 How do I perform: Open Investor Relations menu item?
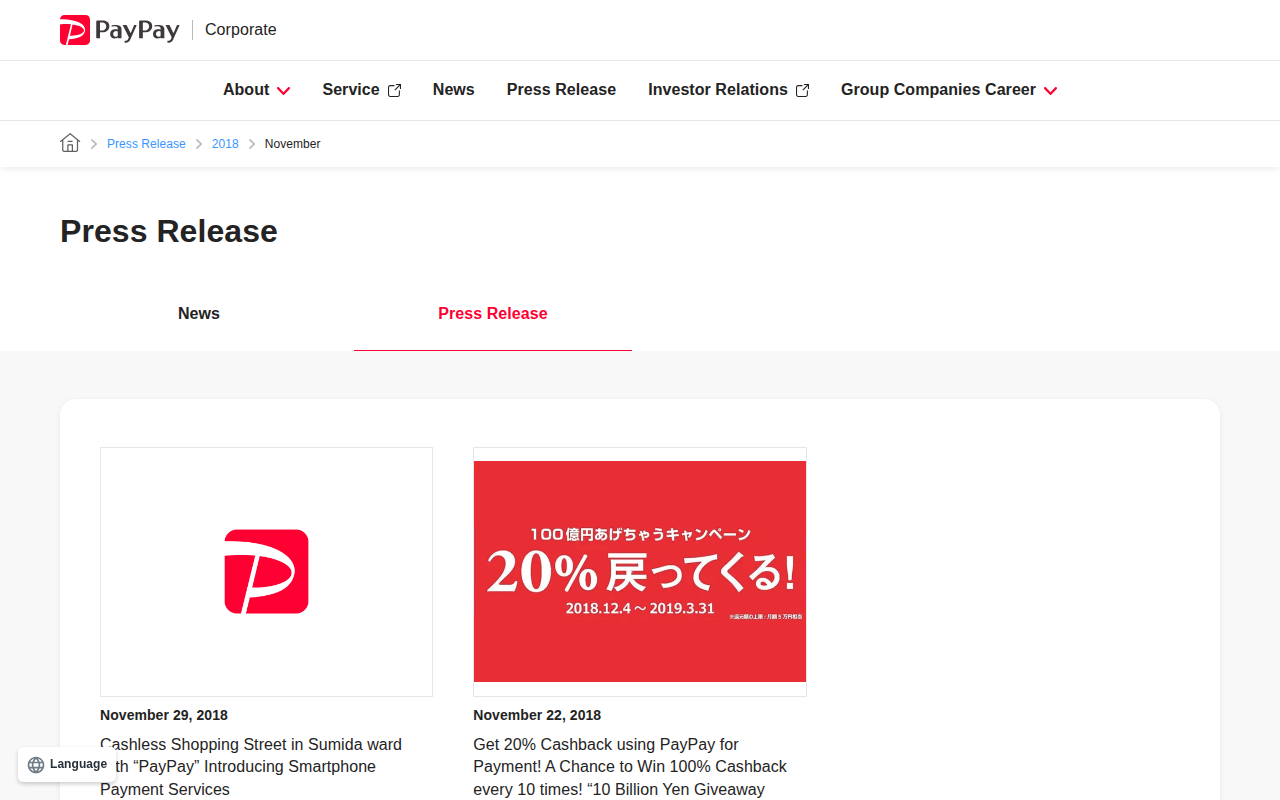coord(728,90)
